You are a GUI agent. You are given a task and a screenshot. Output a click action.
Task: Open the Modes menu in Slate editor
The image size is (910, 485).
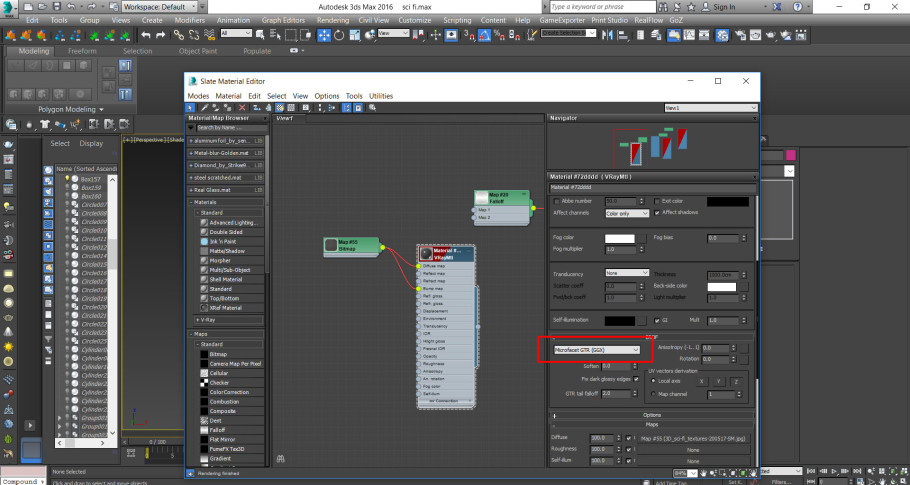(198, 96)
